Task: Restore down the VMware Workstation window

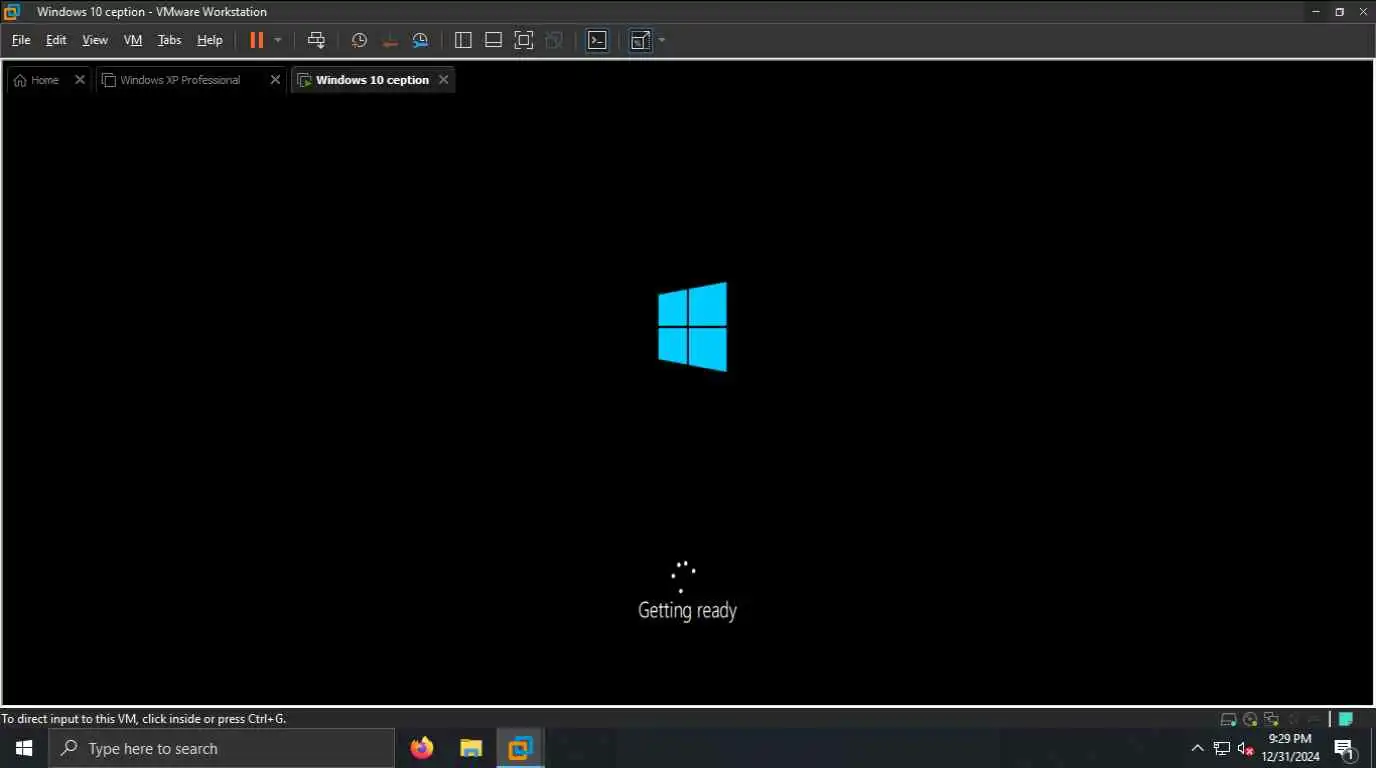Action: [x=1339, y=12]
